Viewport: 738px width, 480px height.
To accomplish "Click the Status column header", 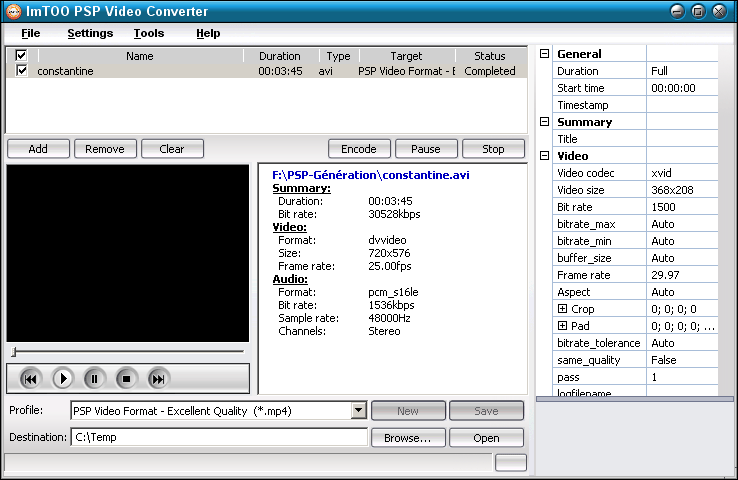I will [x=489, y=56].
